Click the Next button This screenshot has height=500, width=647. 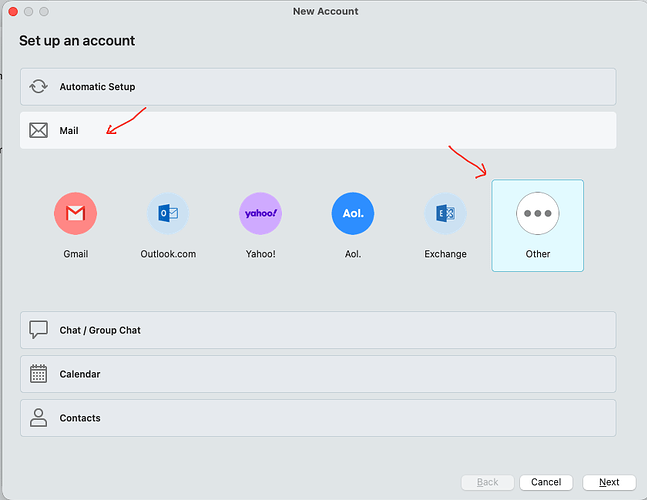(609, 482)
